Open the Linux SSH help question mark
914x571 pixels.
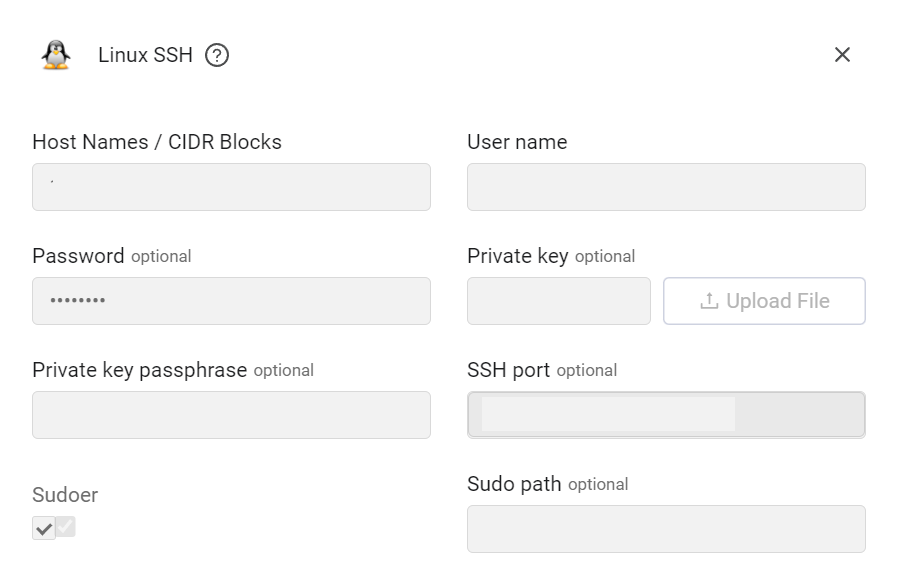(x=217, y=55)
